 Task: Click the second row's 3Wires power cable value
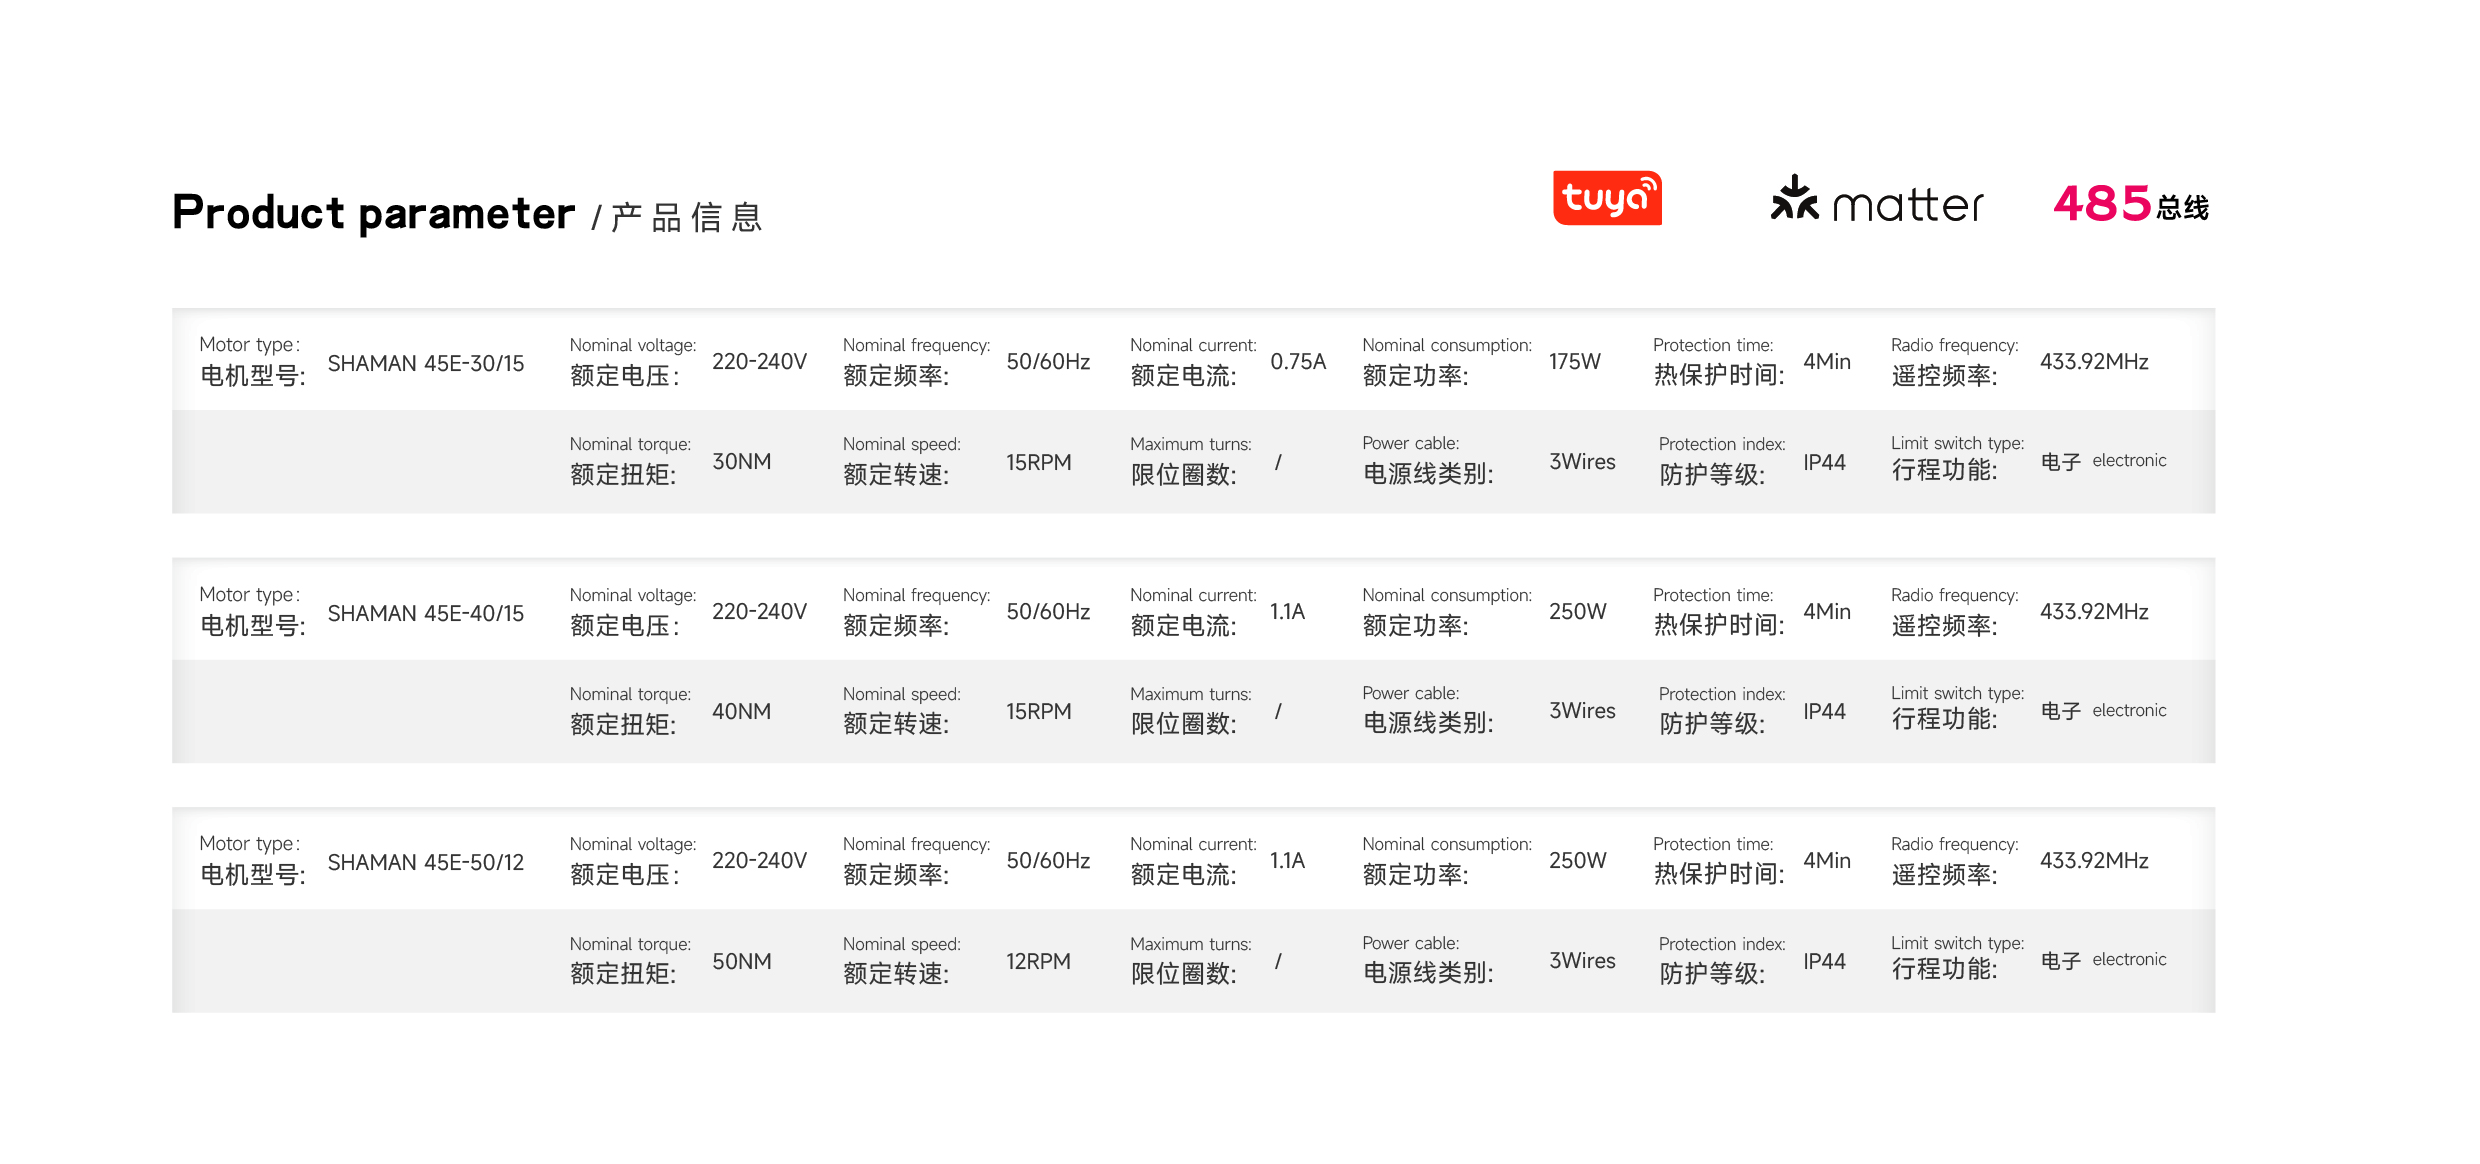pyautogui.click(x=1582, y=711)
